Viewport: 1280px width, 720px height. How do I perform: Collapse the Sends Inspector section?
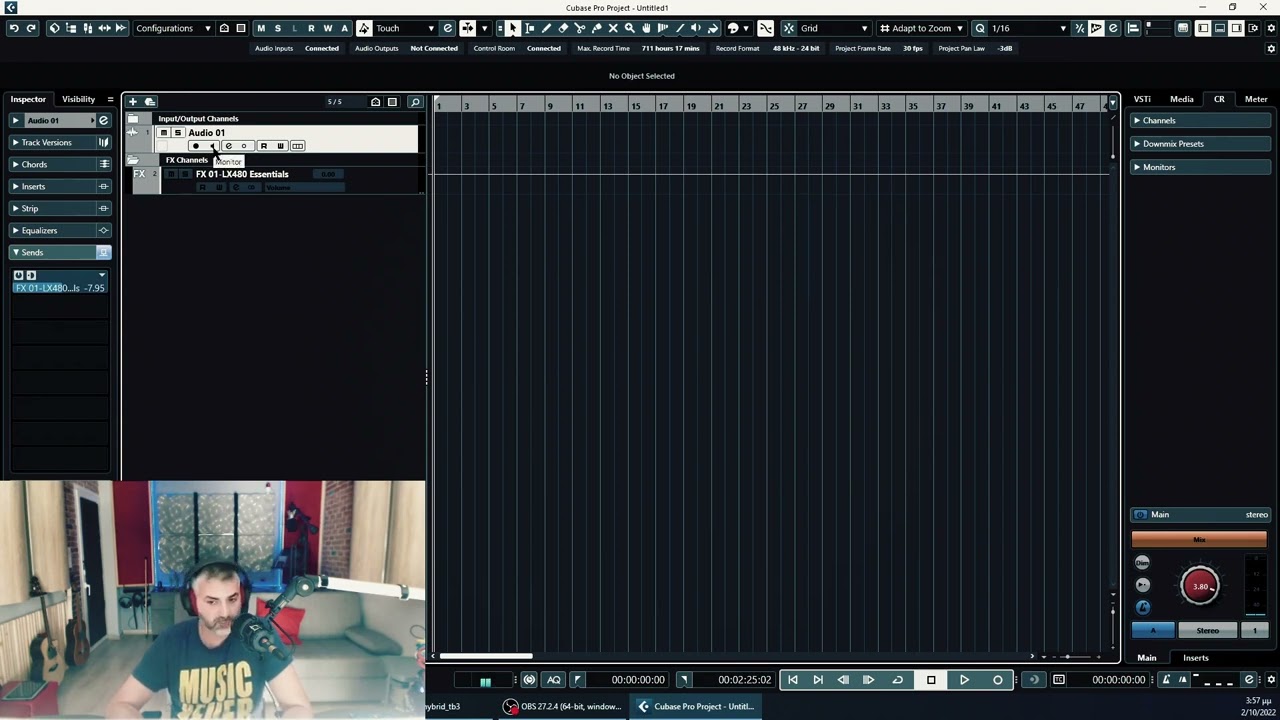click(x=53, y=252)
